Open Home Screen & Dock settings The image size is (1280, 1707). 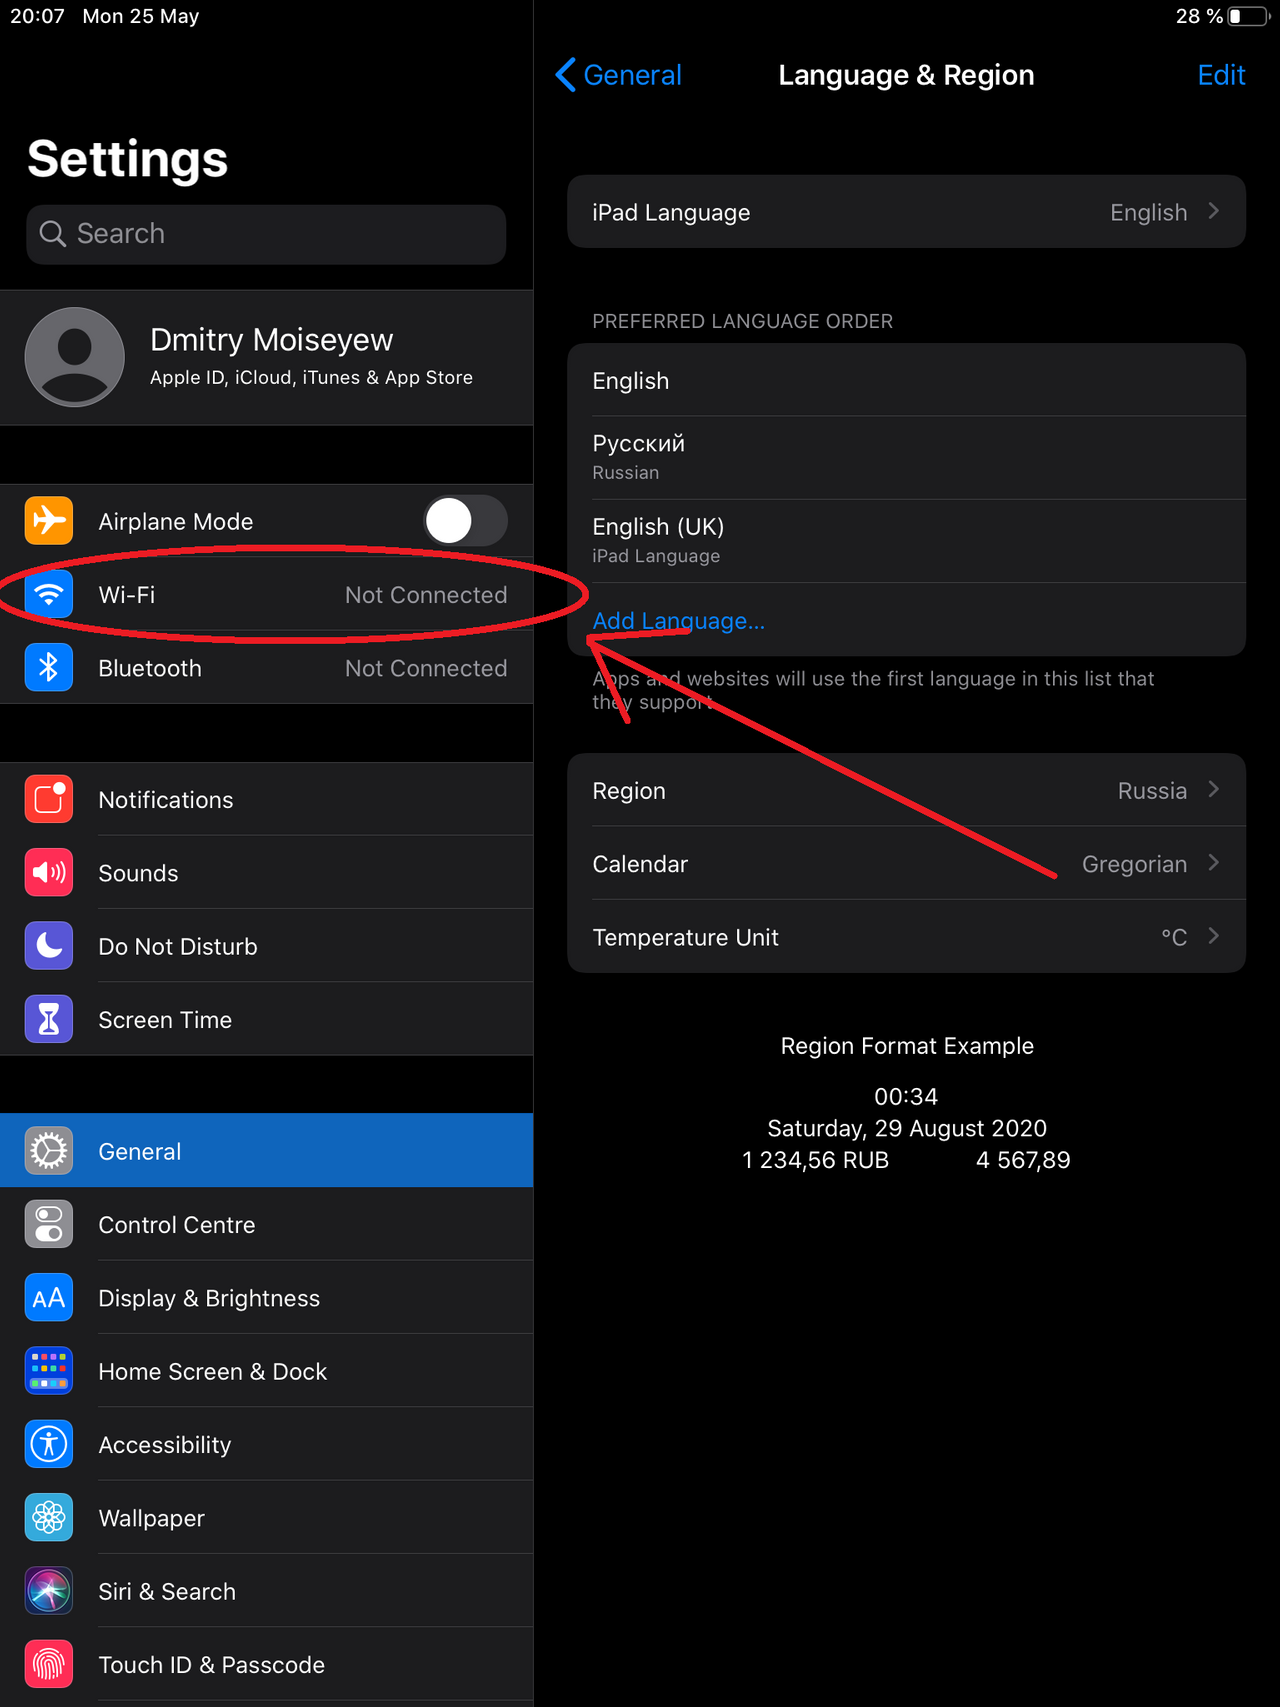(x=267, y=1371)
